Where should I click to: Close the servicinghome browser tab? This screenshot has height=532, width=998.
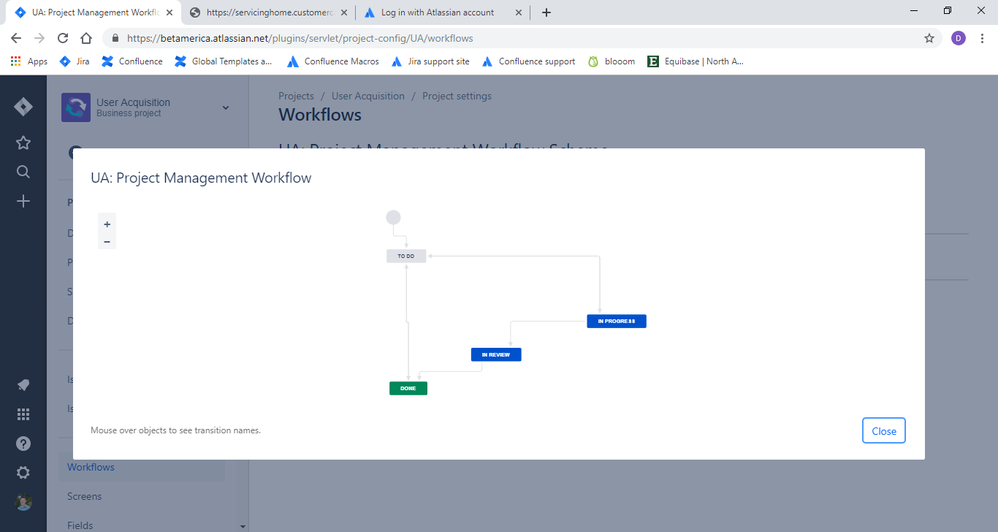point(344,12)
